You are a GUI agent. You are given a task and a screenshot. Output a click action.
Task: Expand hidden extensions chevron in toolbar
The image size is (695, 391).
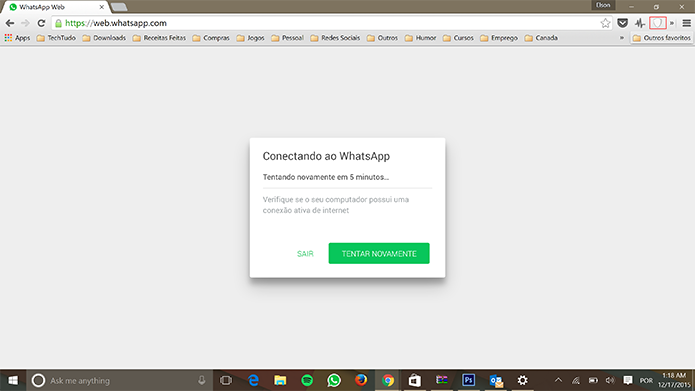(672, 23)
